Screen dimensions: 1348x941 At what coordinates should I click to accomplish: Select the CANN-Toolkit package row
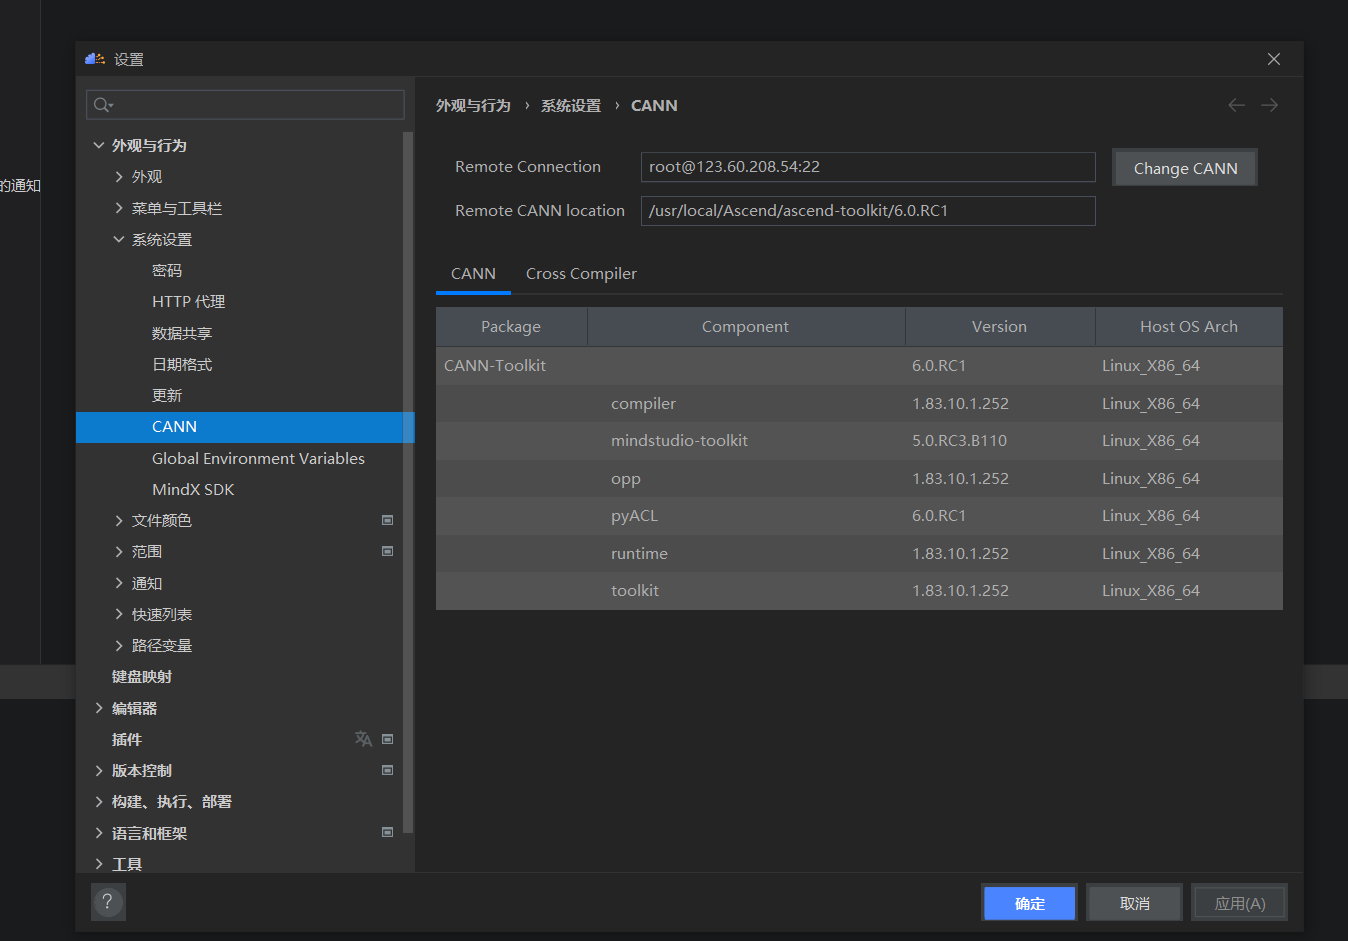pos(859,366)
